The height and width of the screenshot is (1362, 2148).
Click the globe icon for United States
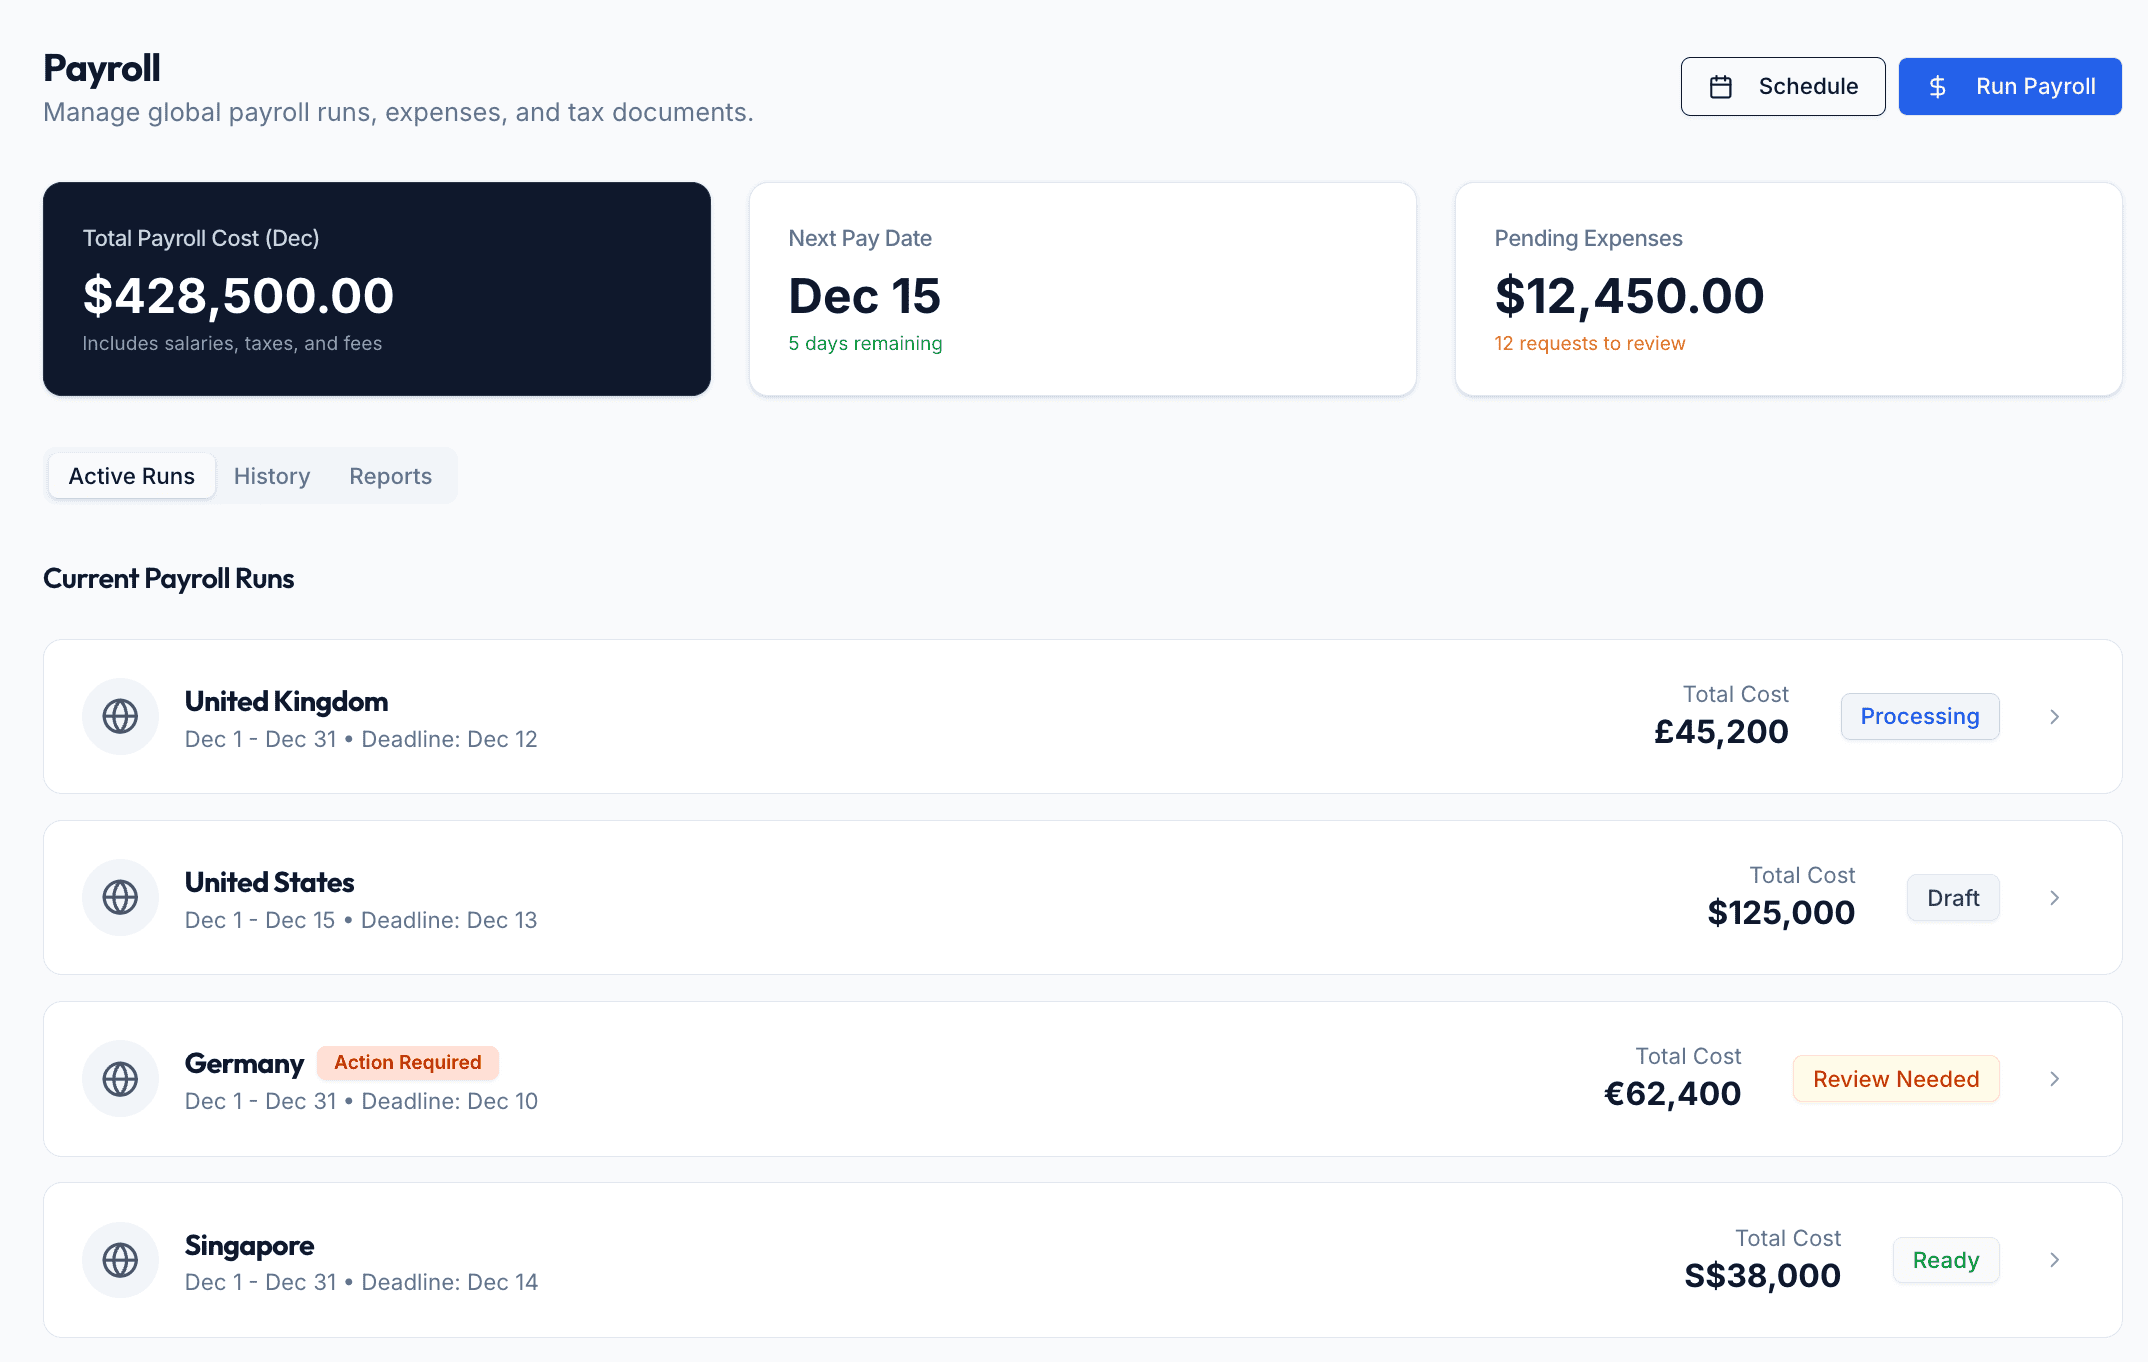pos(120,897)
